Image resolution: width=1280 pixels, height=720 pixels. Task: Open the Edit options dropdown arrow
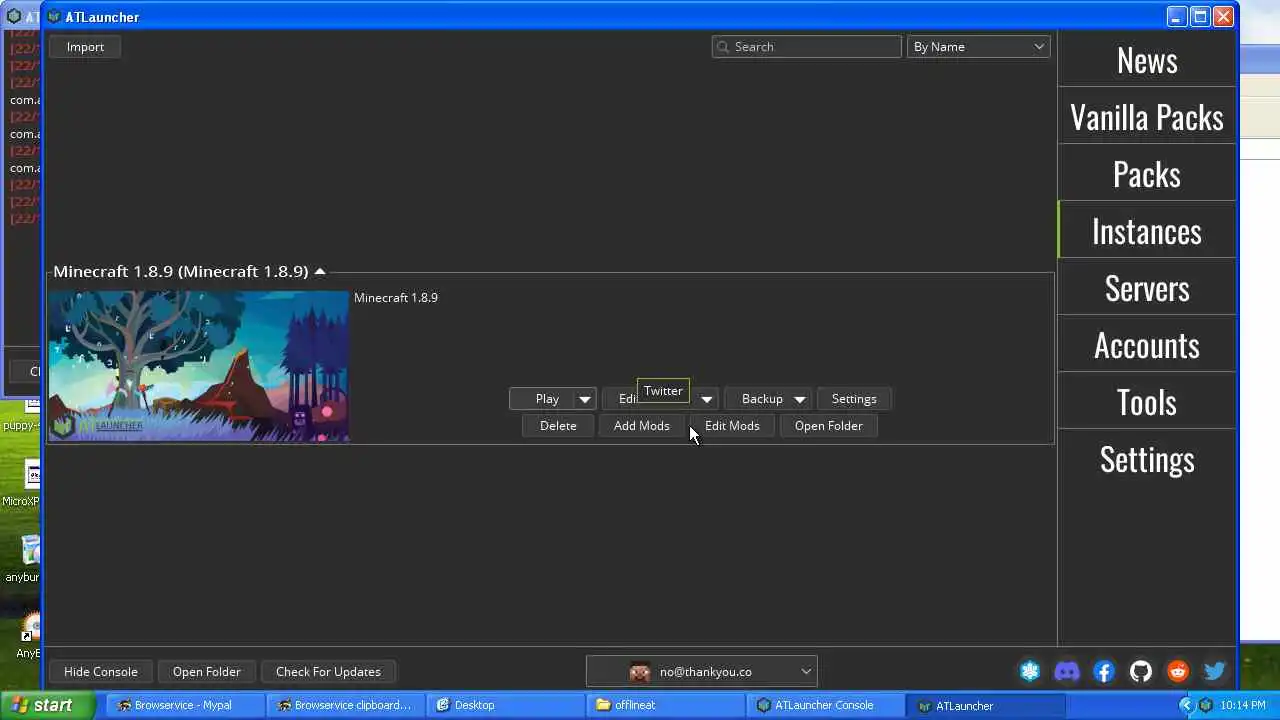706,399
